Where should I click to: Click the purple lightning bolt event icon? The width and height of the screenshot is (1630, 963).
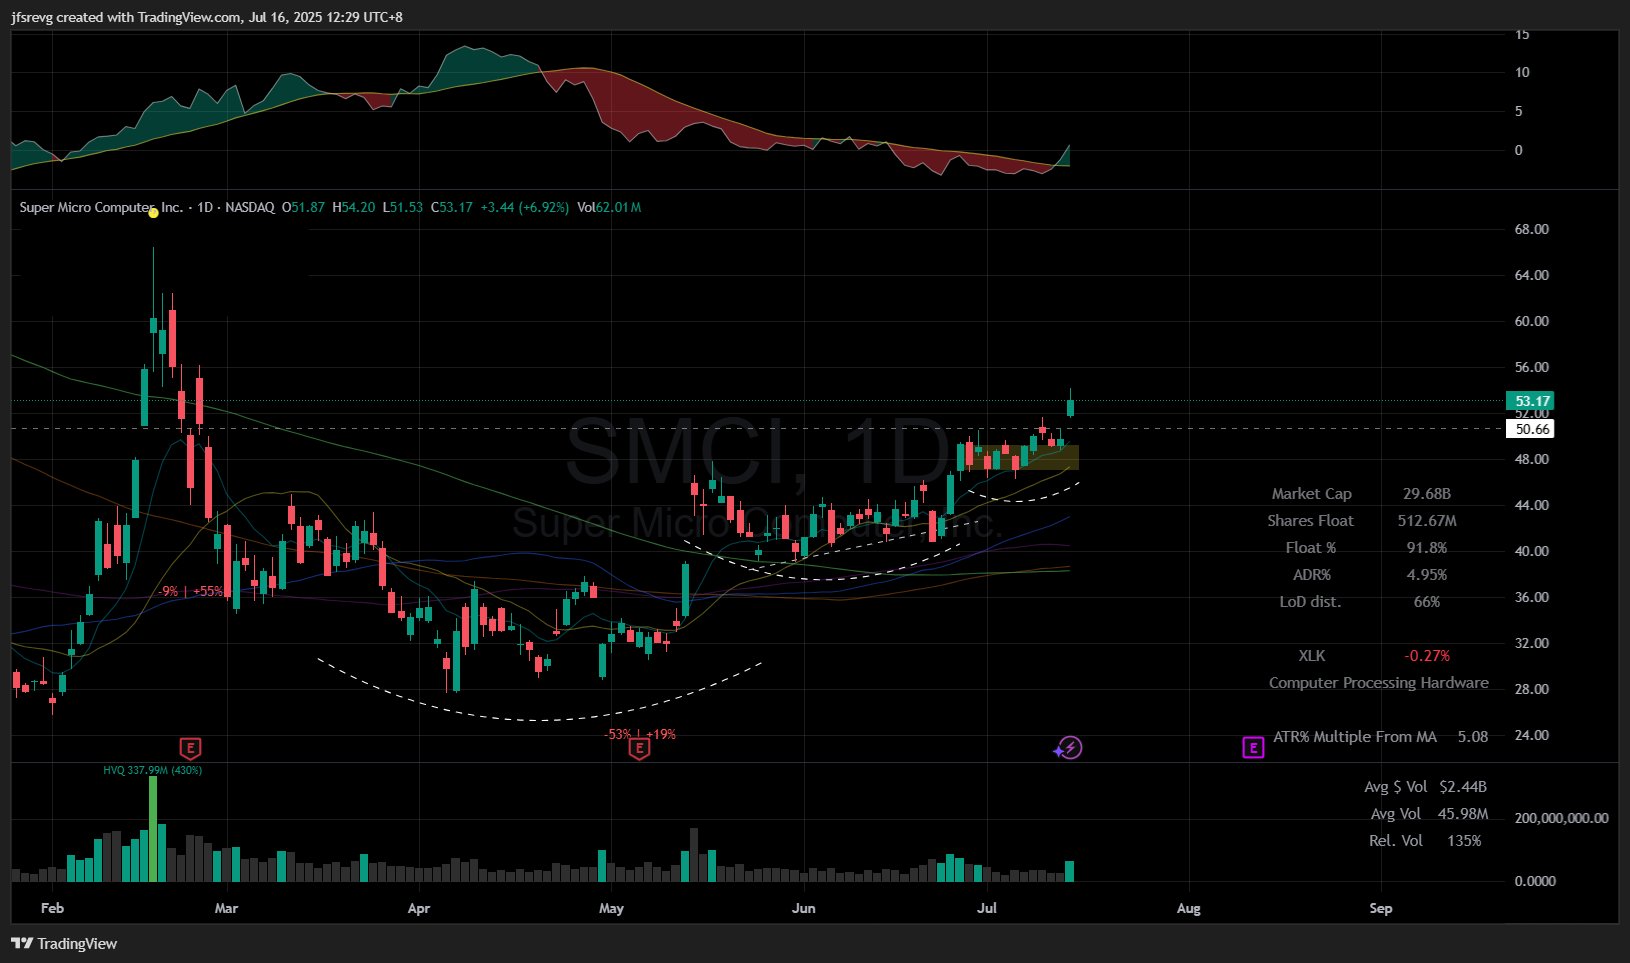1070,748
